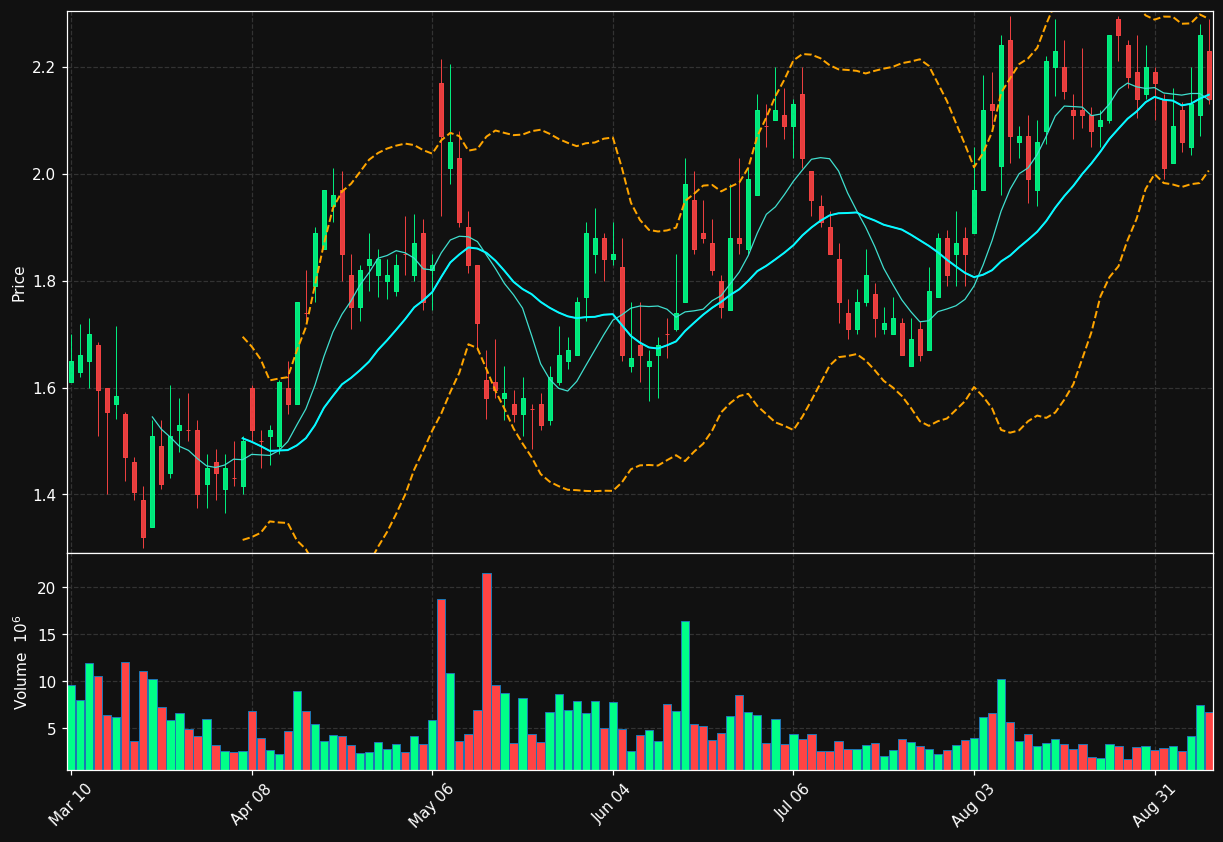The width and height of the screenshot is (1223, 842).
Task: Select the 'Jul 06' date tick label
Action: (793, 803)
